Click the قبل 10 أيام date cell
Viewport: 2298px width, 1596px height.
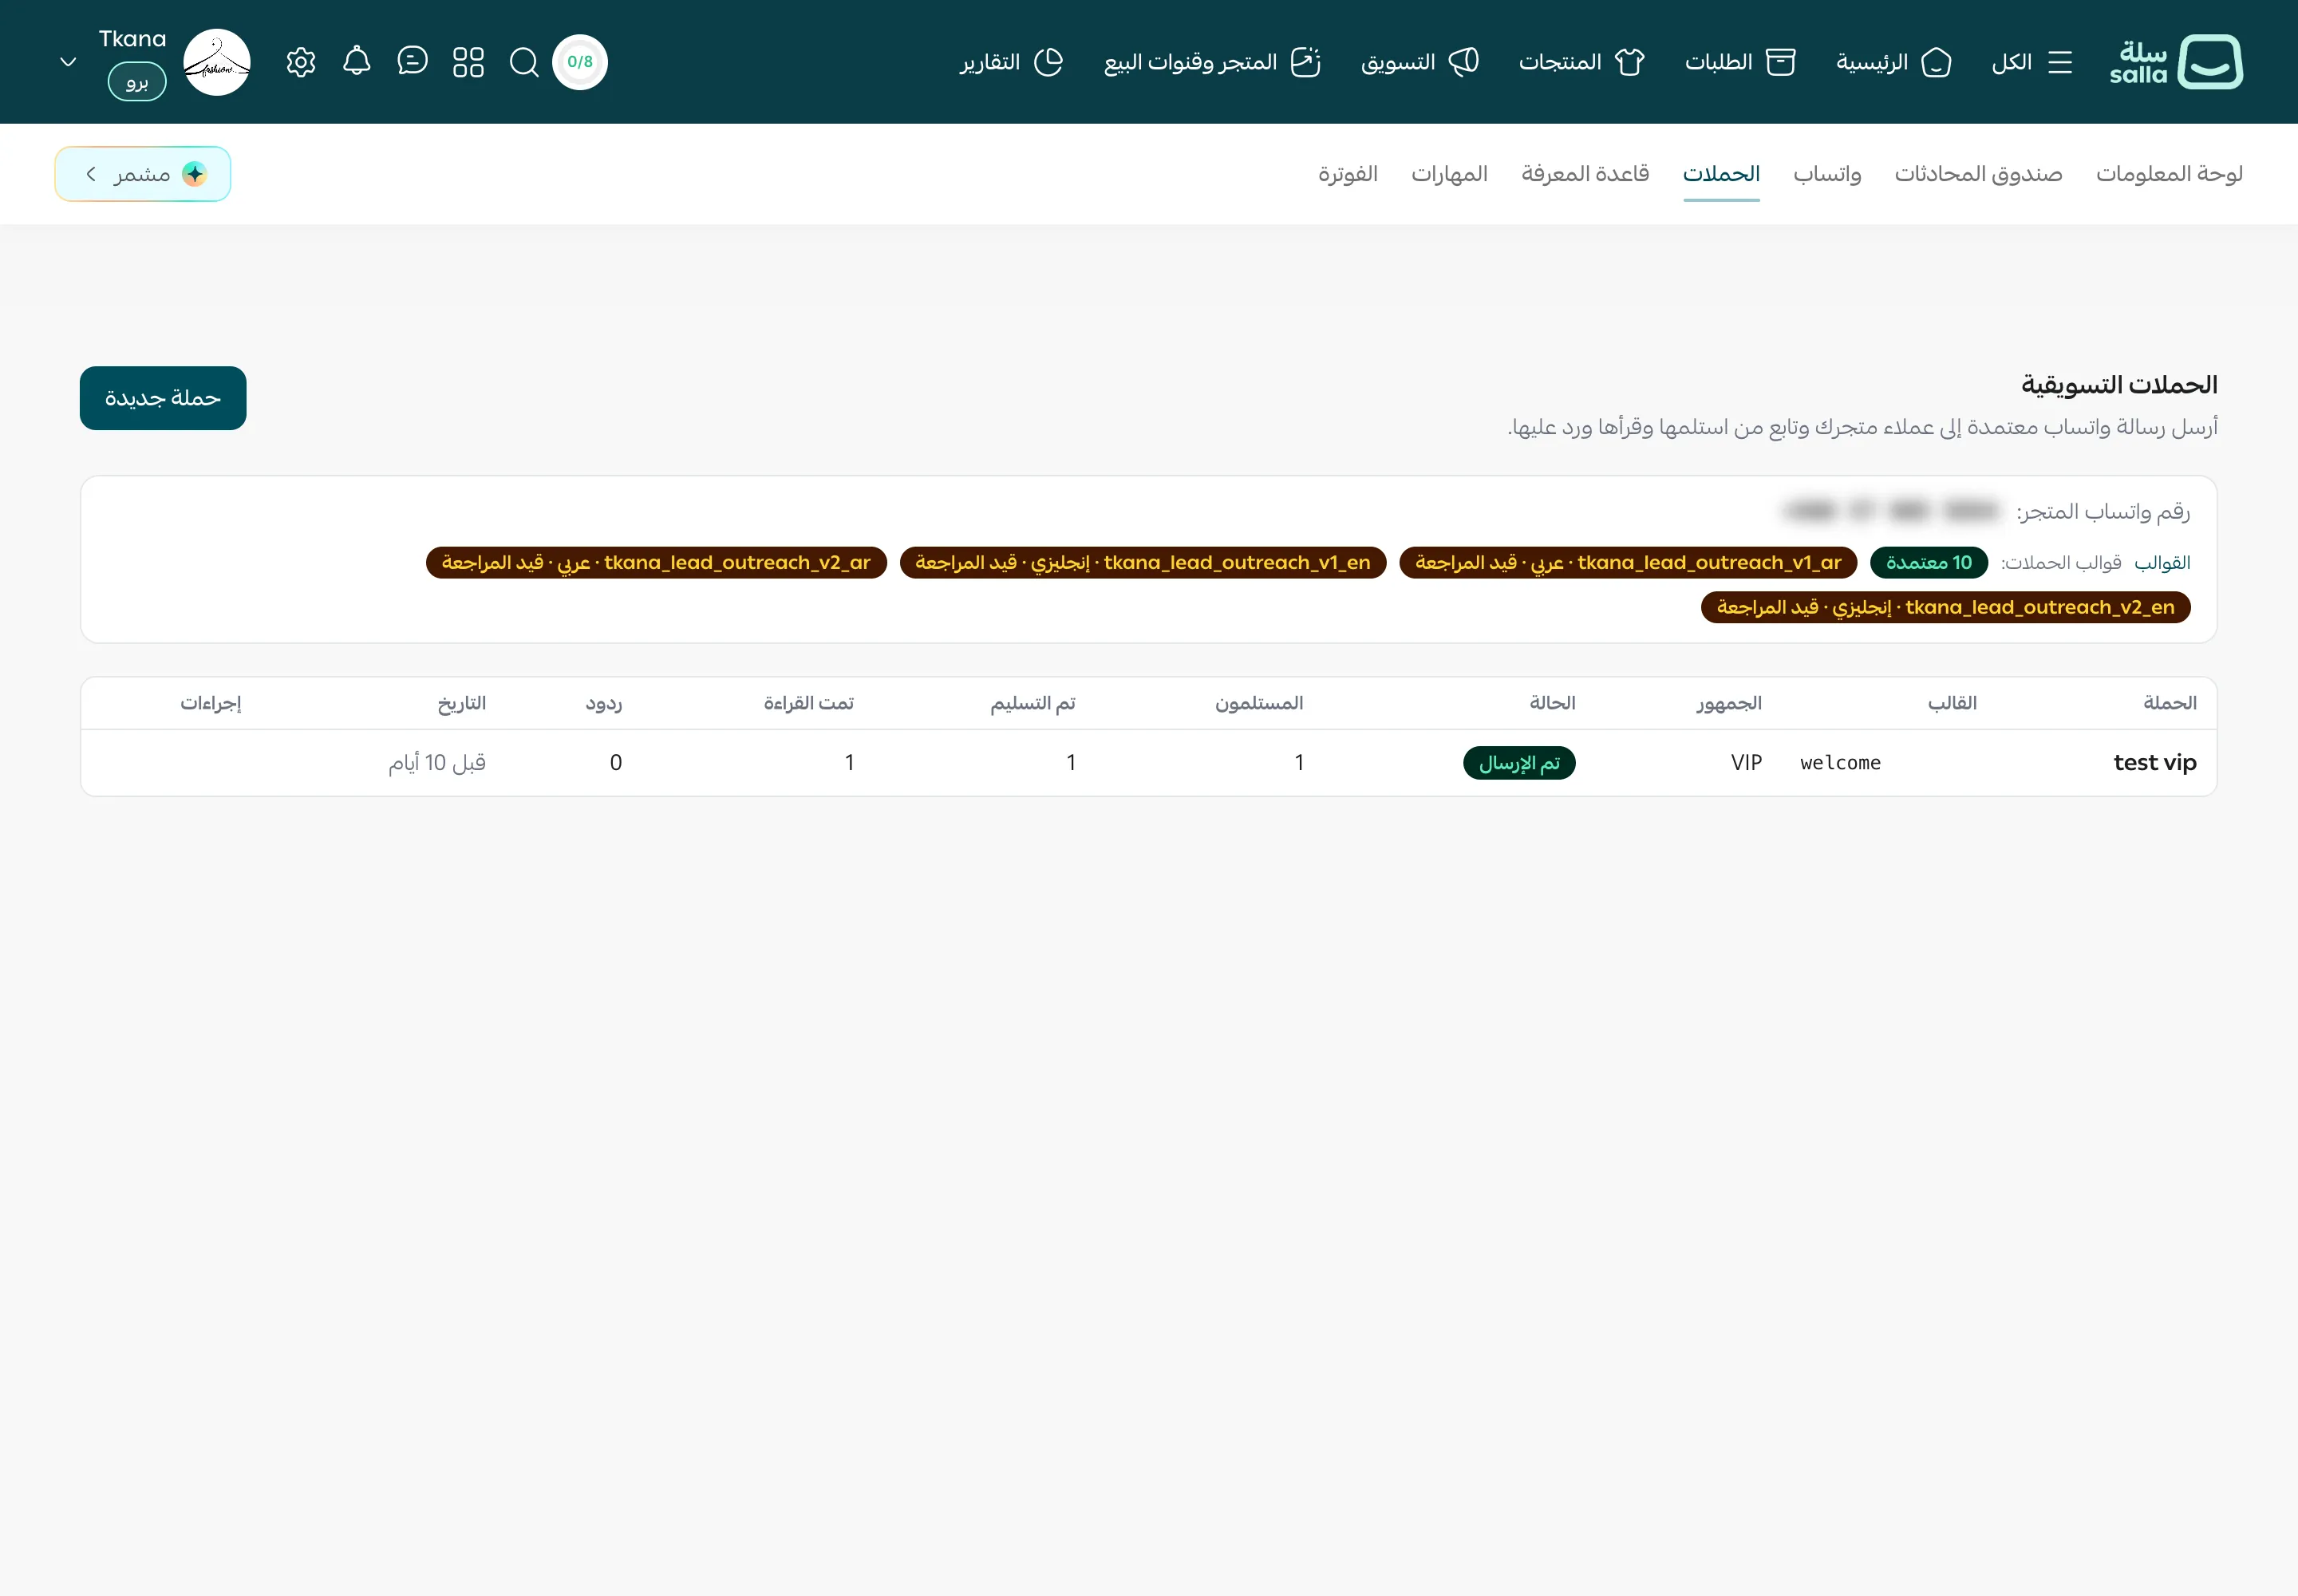(437, 763)
